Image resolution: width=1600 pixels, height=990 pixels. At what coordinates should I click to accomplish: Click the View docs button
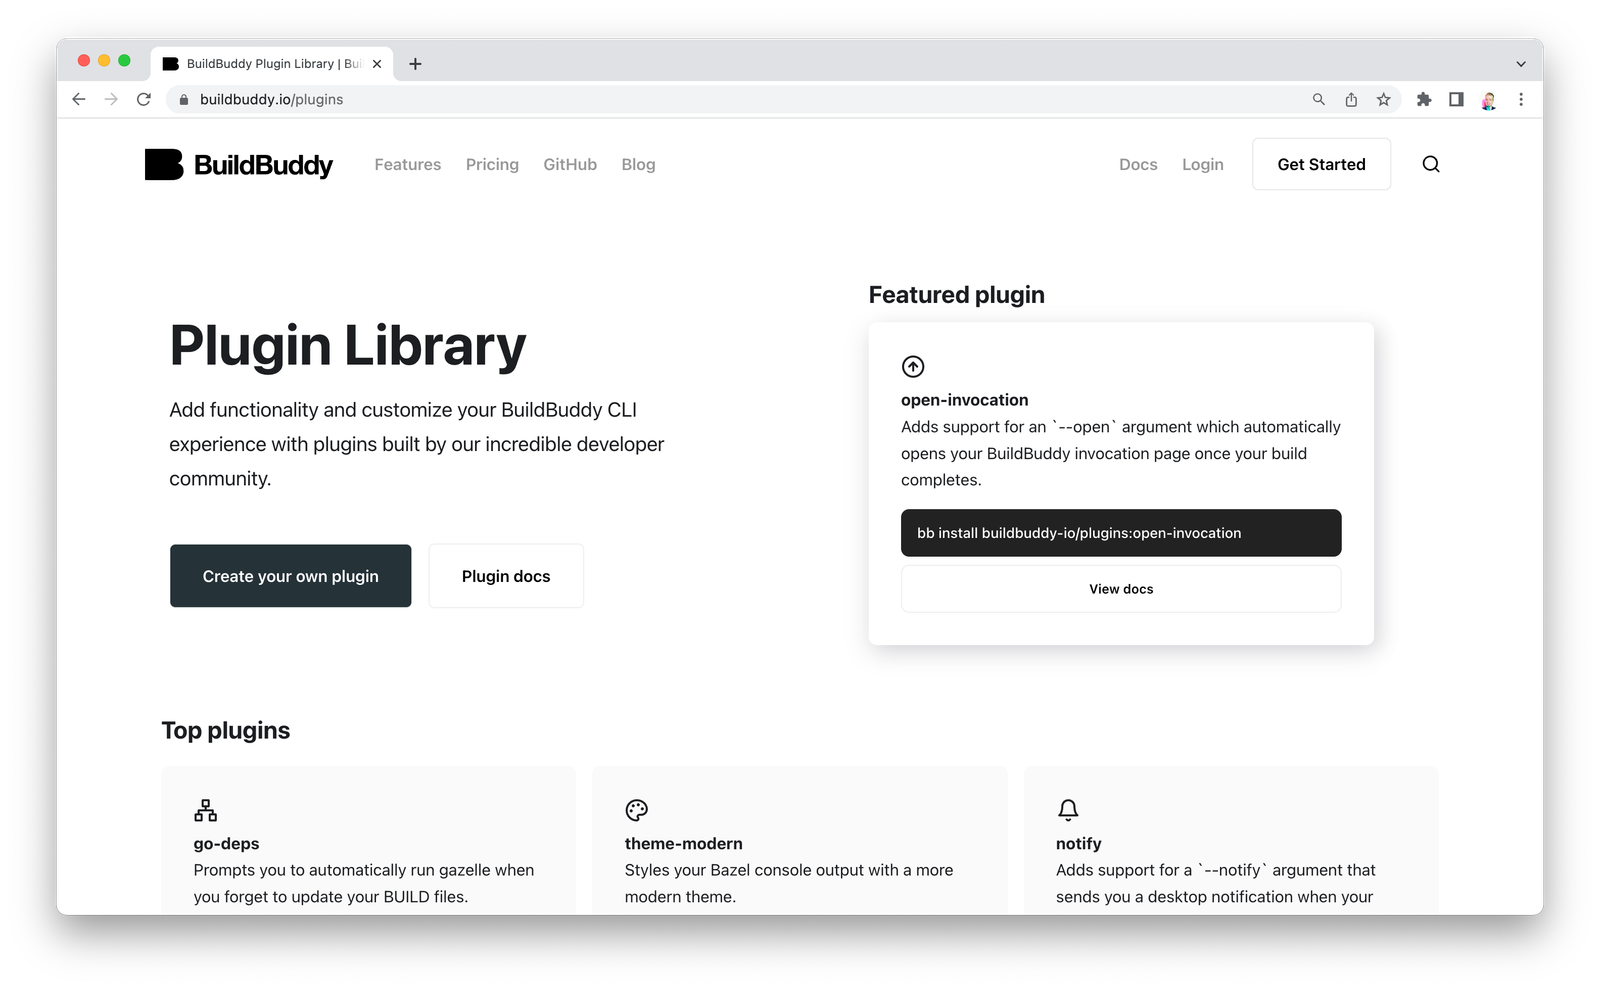coord(1121,589)
